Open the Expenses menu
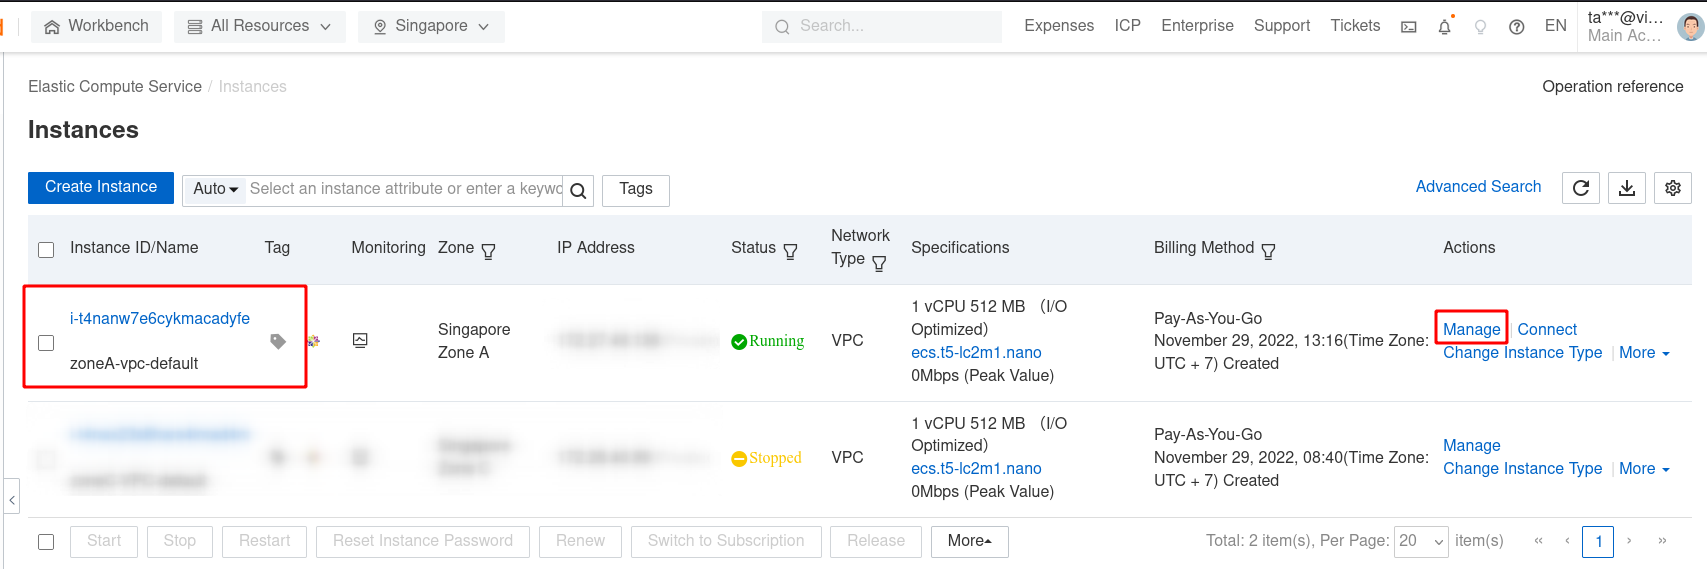This screenshot has width=1707, height=569. point(1058,26)
